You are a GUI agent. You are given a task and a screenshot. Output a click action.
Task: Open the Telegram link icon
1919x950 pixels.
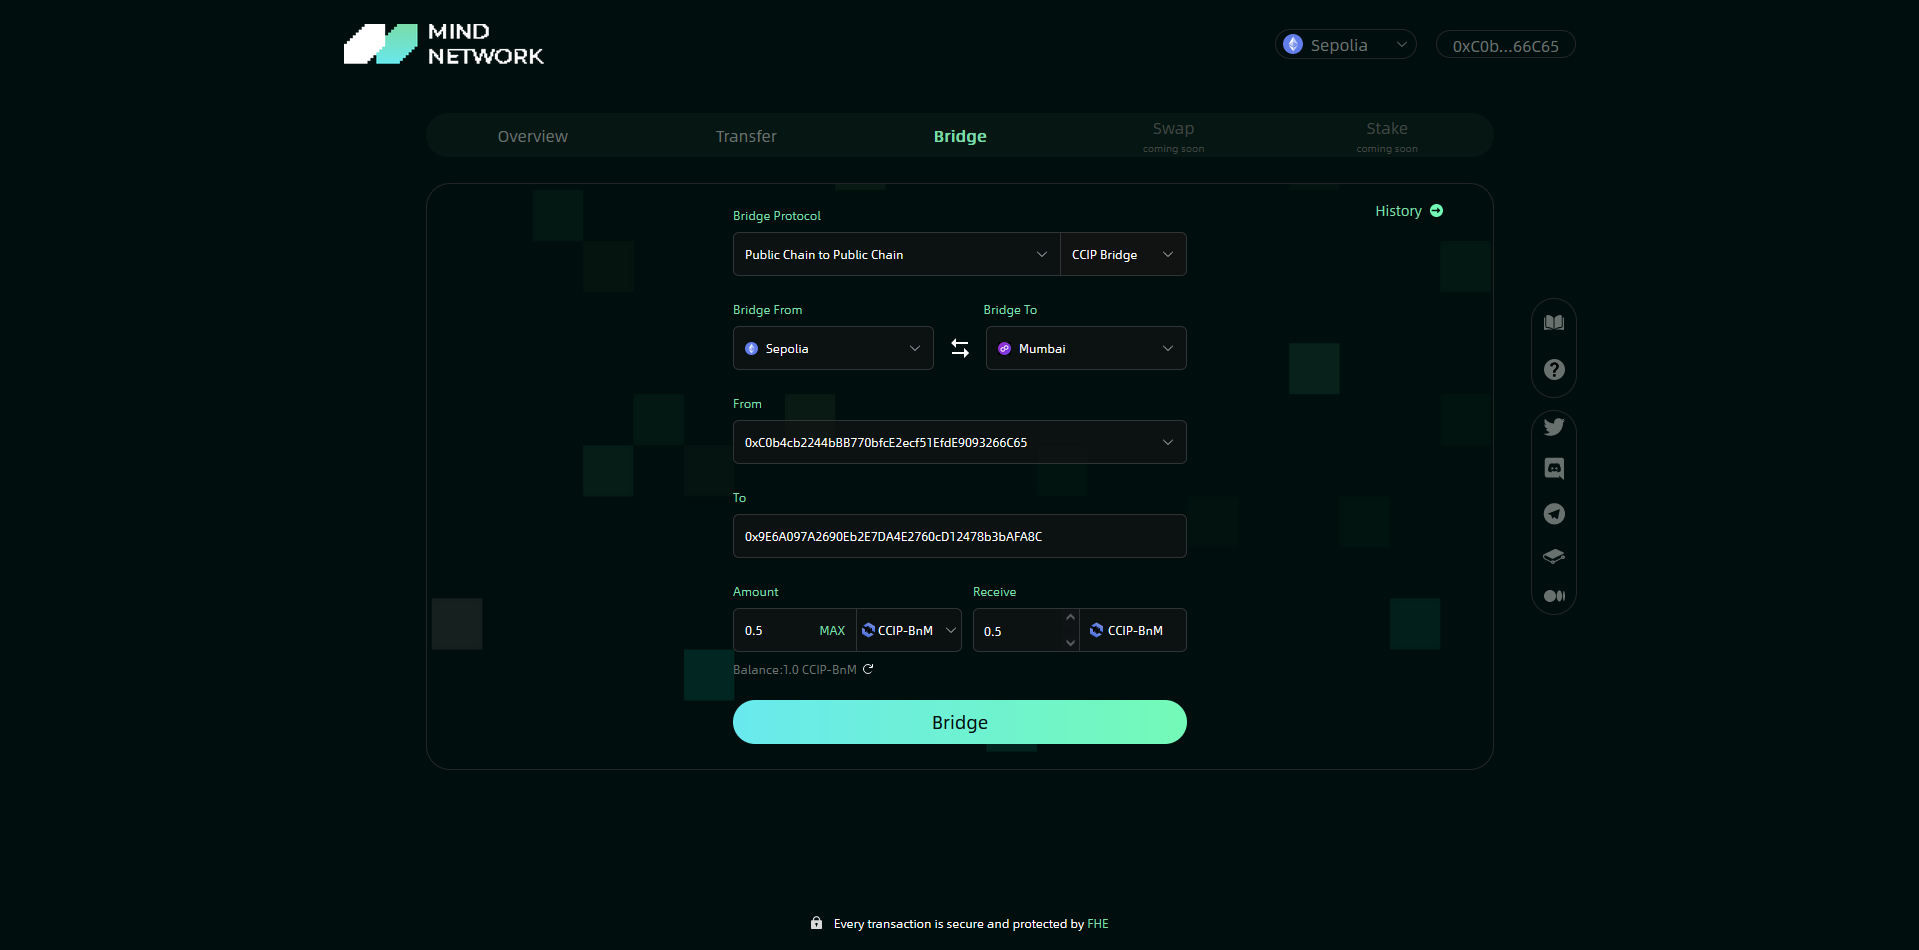tap(1553, 514)
